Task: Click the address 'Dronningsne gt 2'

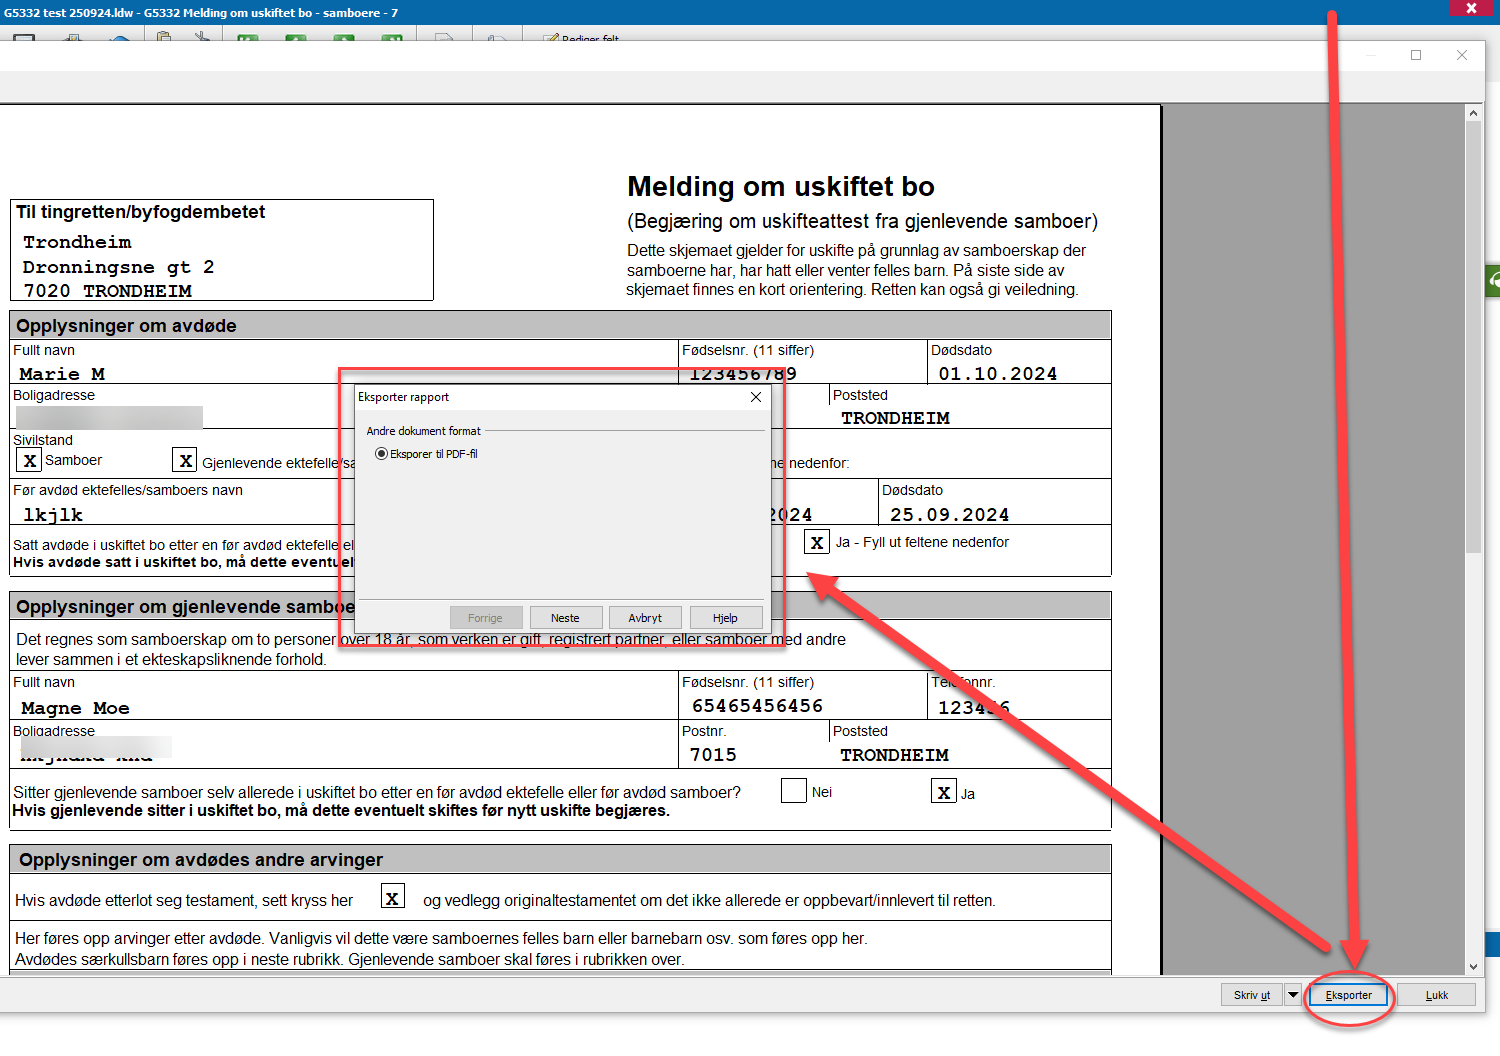Action: (x=118, y=267)
